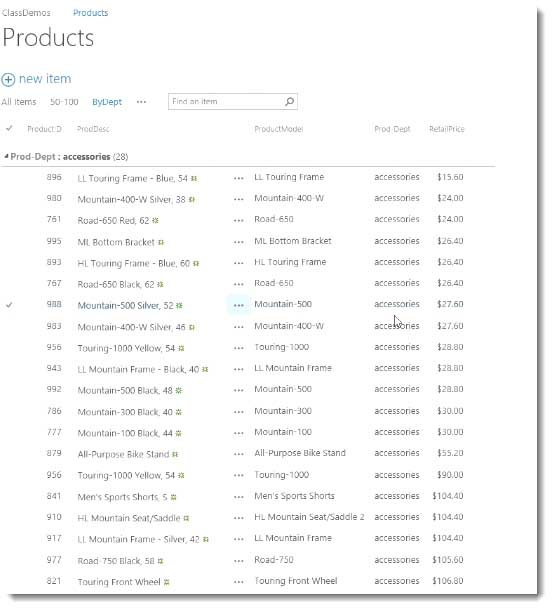Click product ID 879
Screen dimensions: 552x609
coord(54,453)
